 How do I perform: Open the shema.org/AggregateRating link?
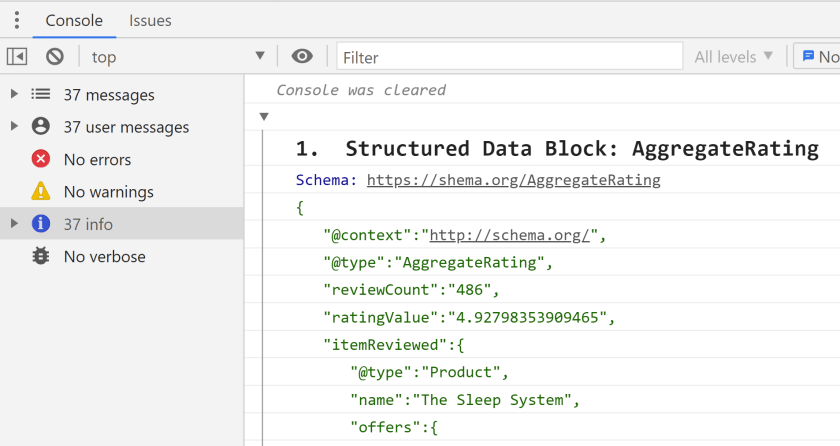(x=513, y=181)
